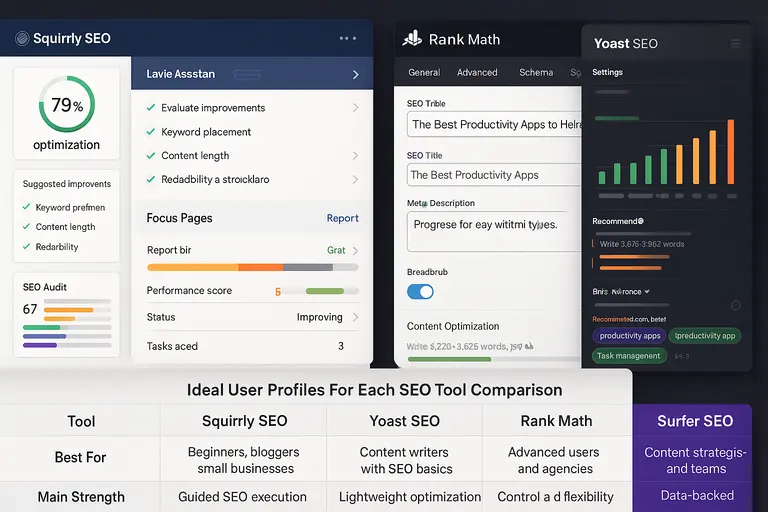
Task: Expand the Redadbility row chevron
Action: (356, 179)
